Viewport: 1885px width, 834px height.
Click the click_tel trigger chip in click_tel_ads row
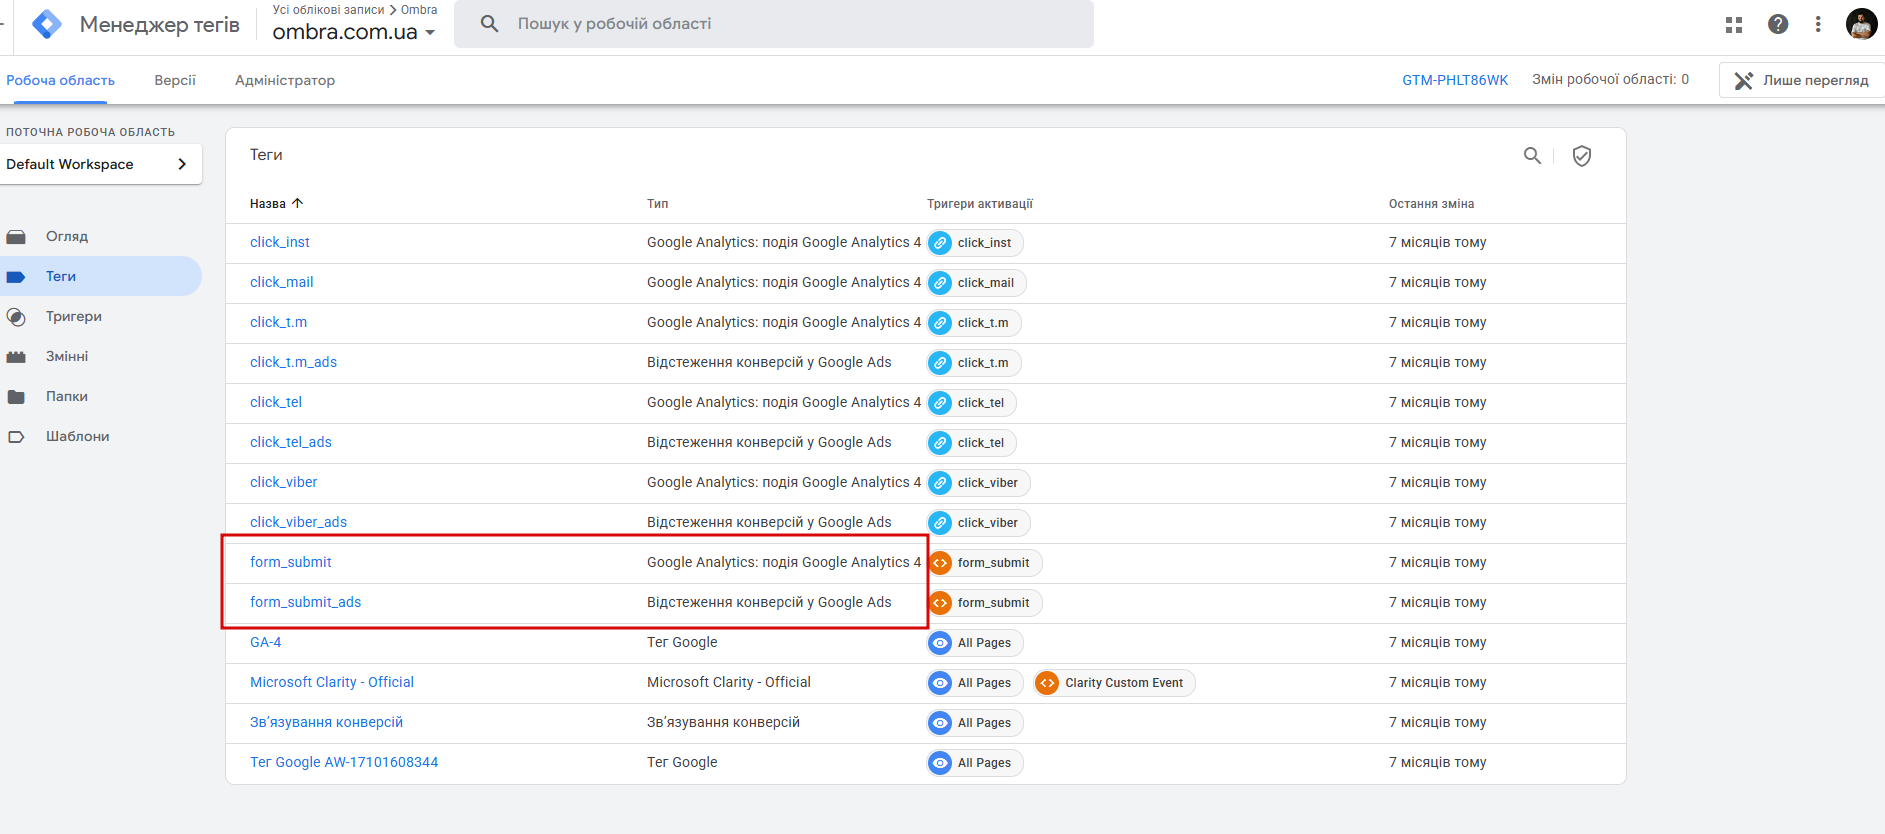click(972, 443)
